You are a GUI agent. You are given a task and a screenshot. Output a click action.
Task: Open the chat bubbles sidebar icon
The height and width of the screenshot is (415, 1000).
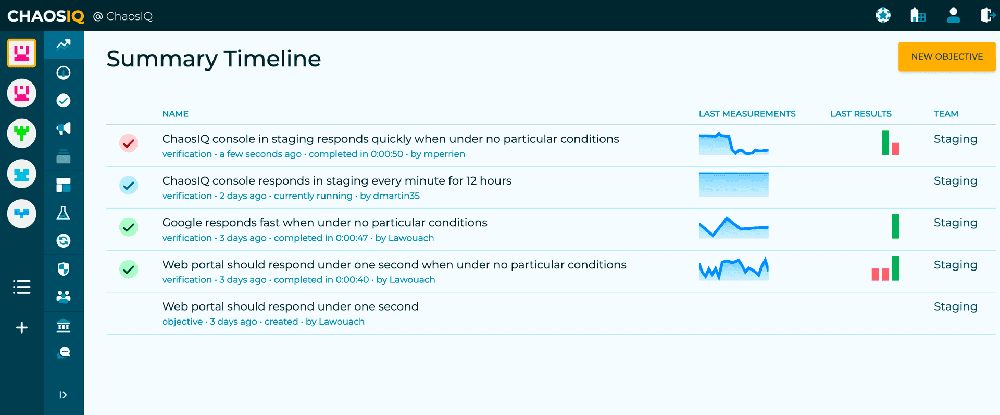point(63,353)
